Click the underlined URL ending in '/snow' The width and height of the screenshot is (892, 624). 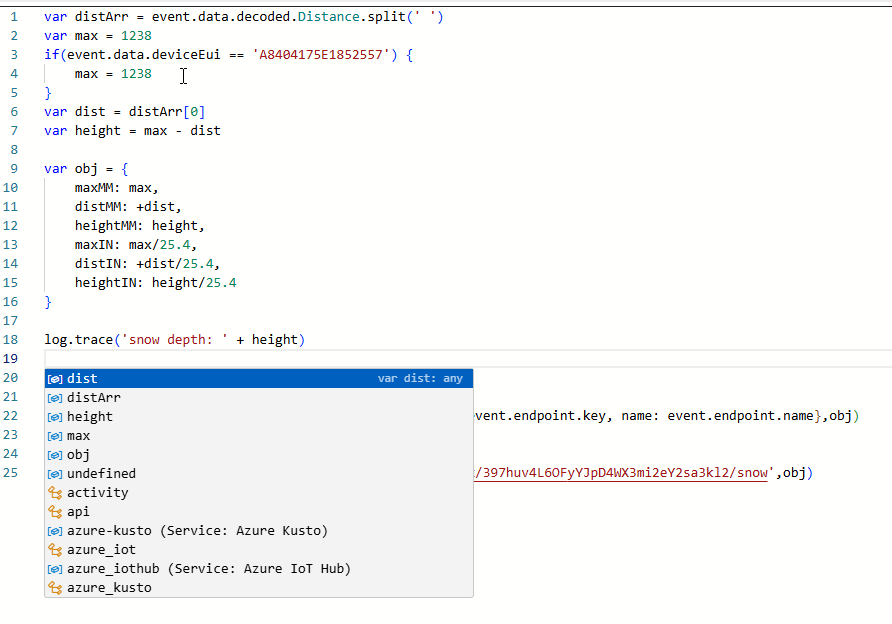tap(621, 473)
